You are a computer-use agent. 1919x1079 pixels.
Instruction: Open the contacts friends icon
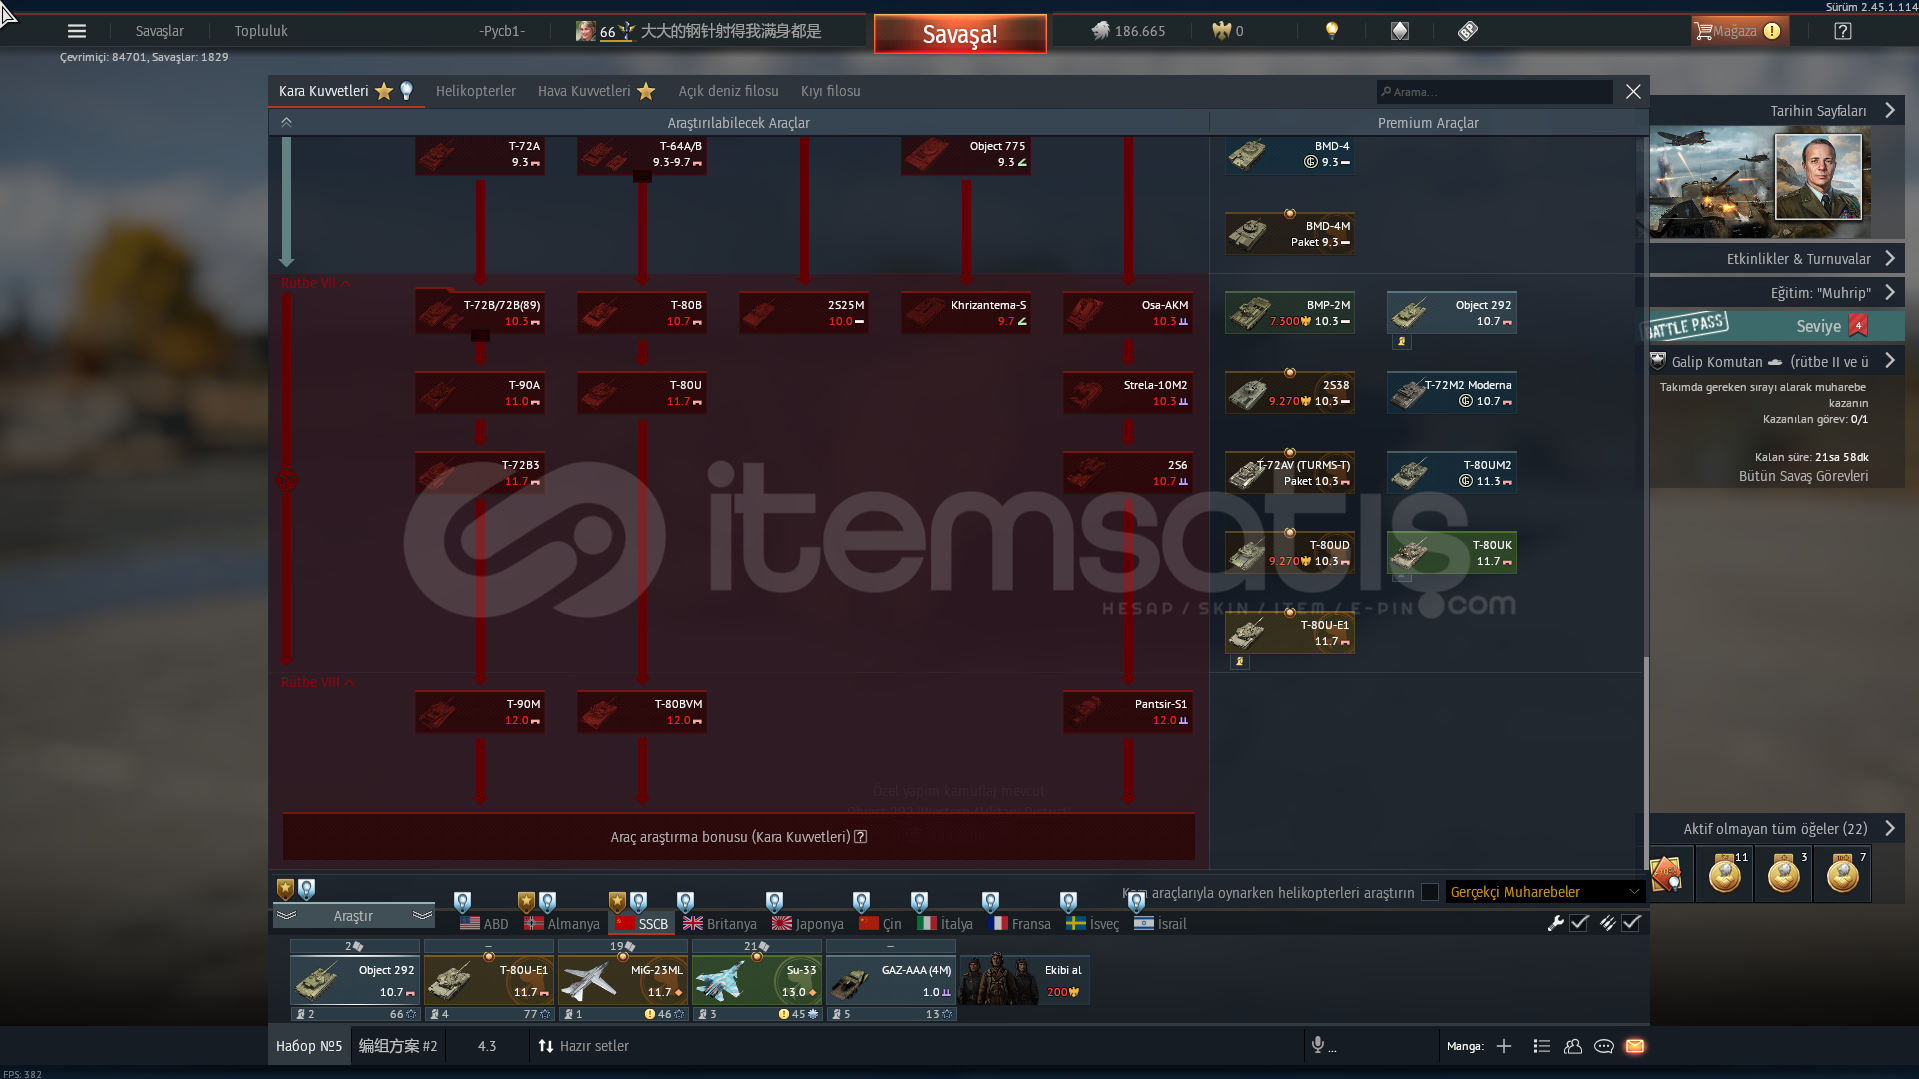1573,1046
